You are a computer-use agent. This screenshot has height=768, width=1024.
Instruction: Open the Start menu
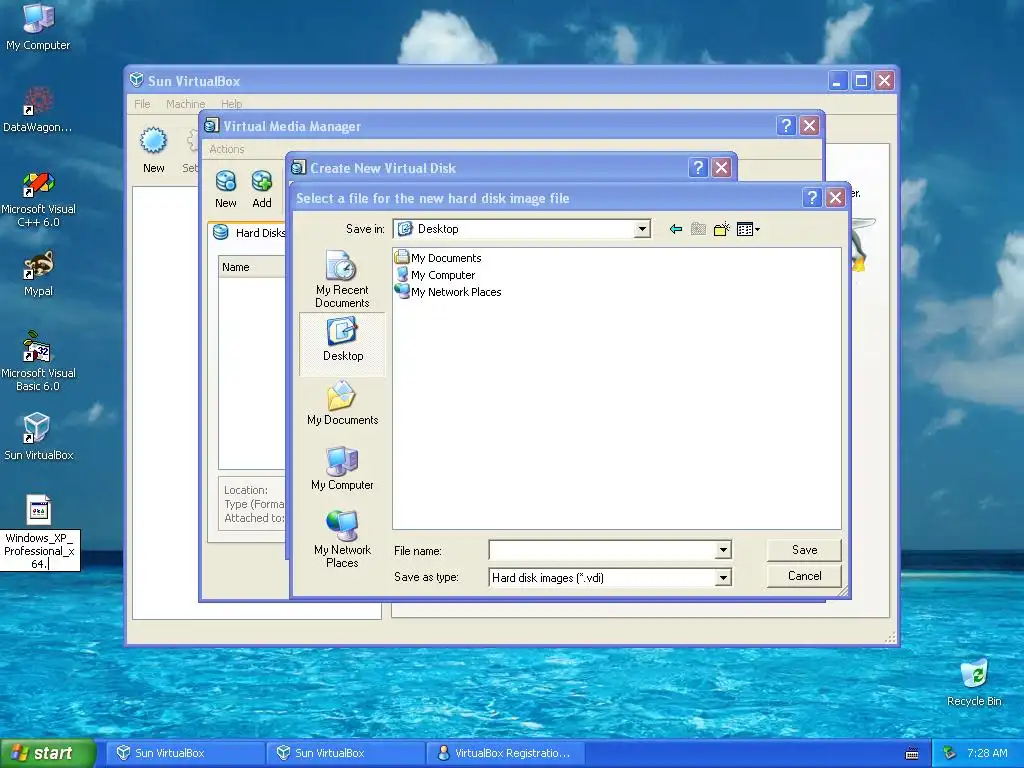pyautogui.click(x=47, y=753)
